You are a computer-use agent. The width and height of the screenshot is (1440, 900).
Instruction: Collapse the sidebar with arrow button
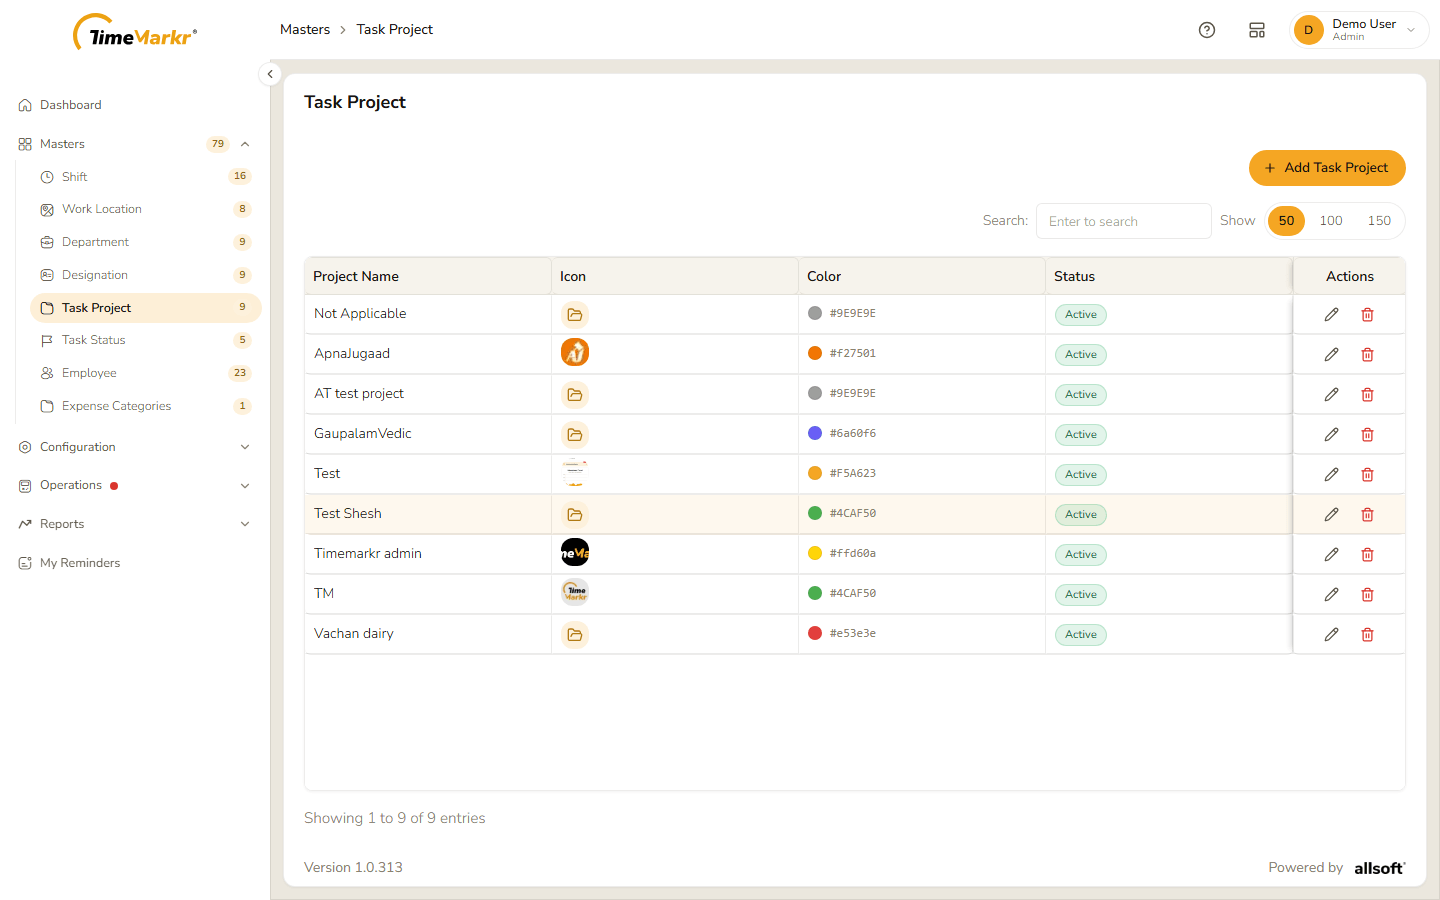tap(270, 74)
